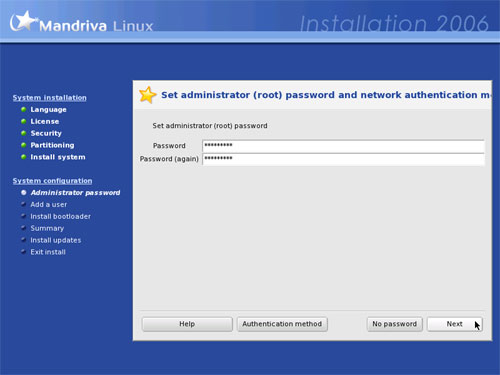
Task: Select the Install updates step
Action: [x=56, y=240]
